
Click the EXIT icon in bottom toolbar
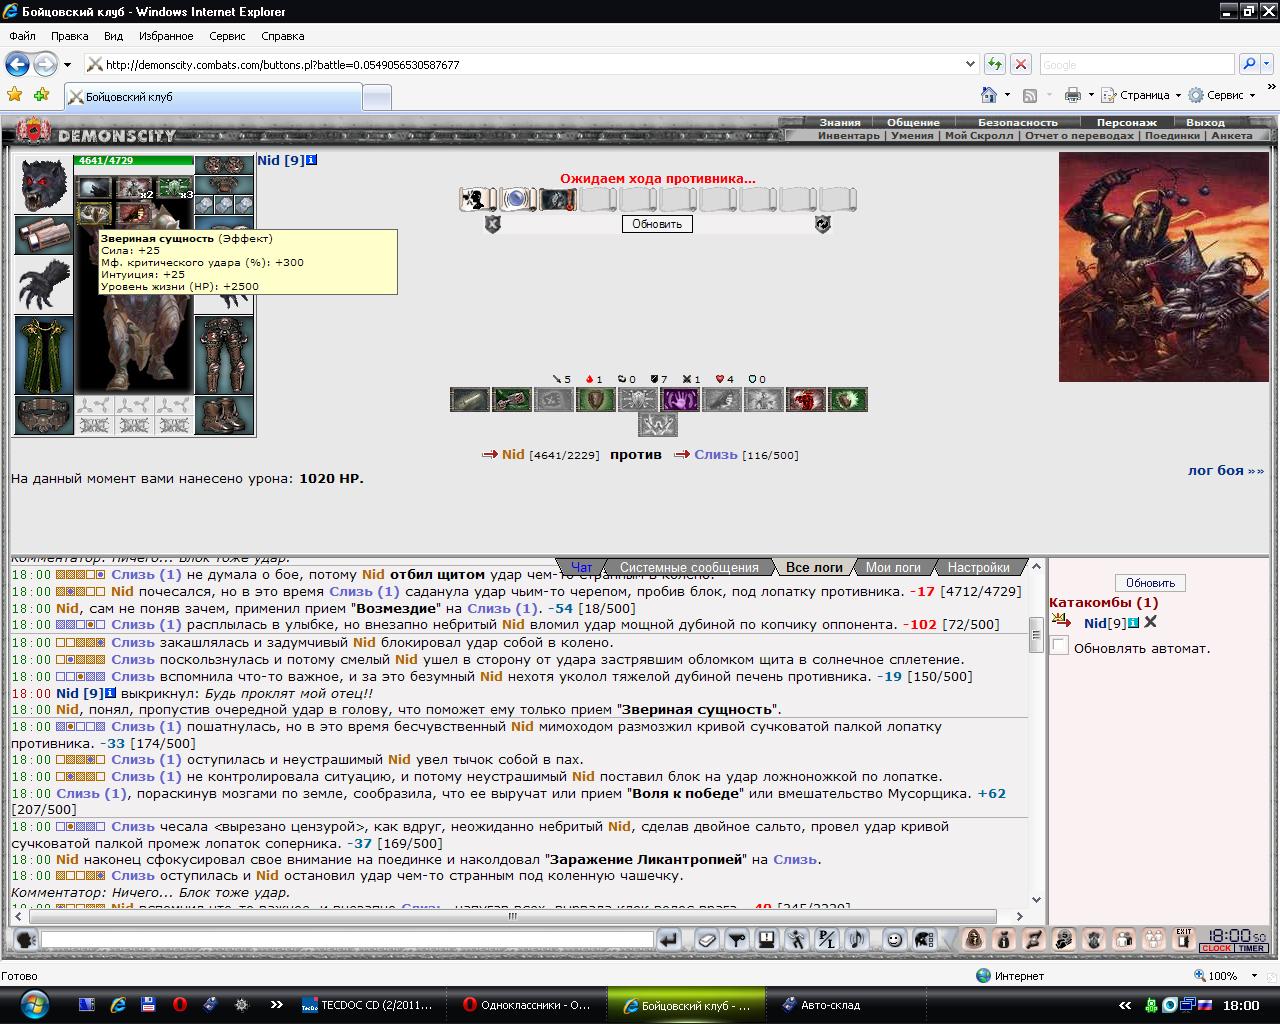(1184, 940)
